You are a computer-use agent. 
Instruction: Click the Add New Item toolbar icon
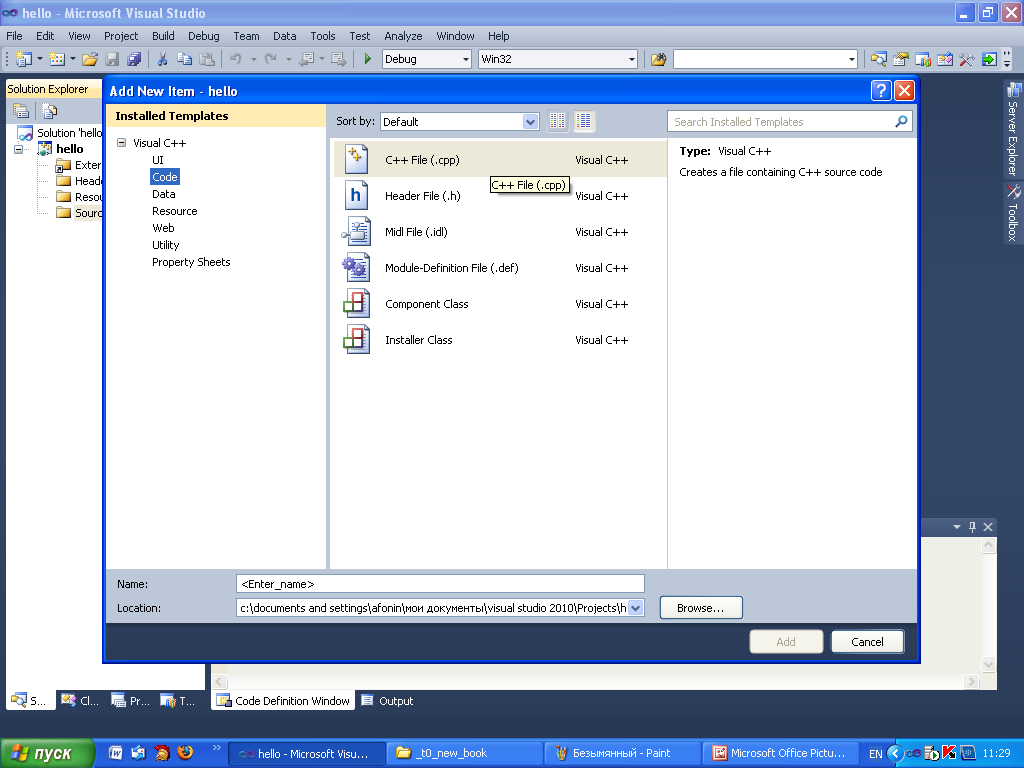click(57, 59)
